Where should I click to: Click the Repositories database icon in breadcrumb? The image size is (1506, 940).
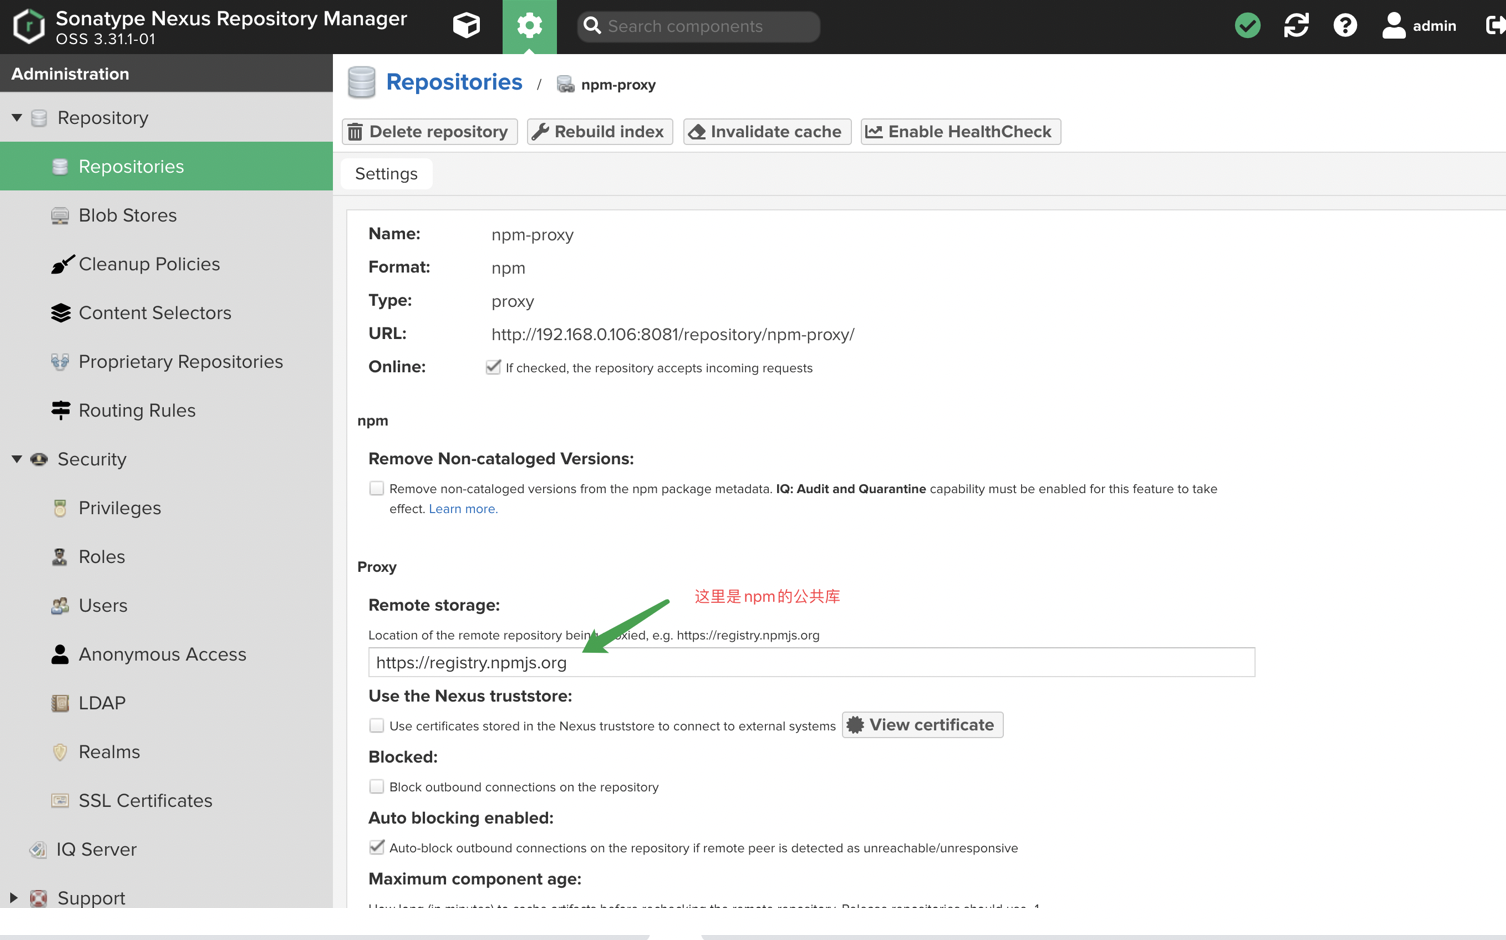(x=361, y=83)
